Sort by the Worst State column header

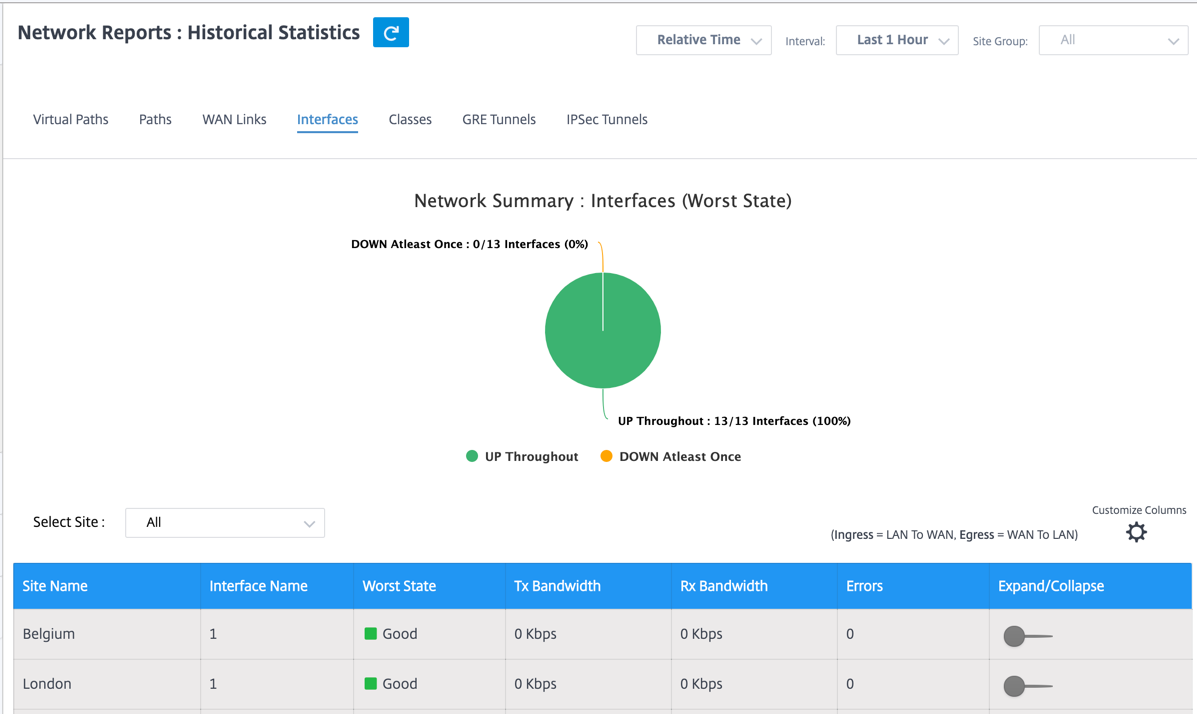[430, 586]
